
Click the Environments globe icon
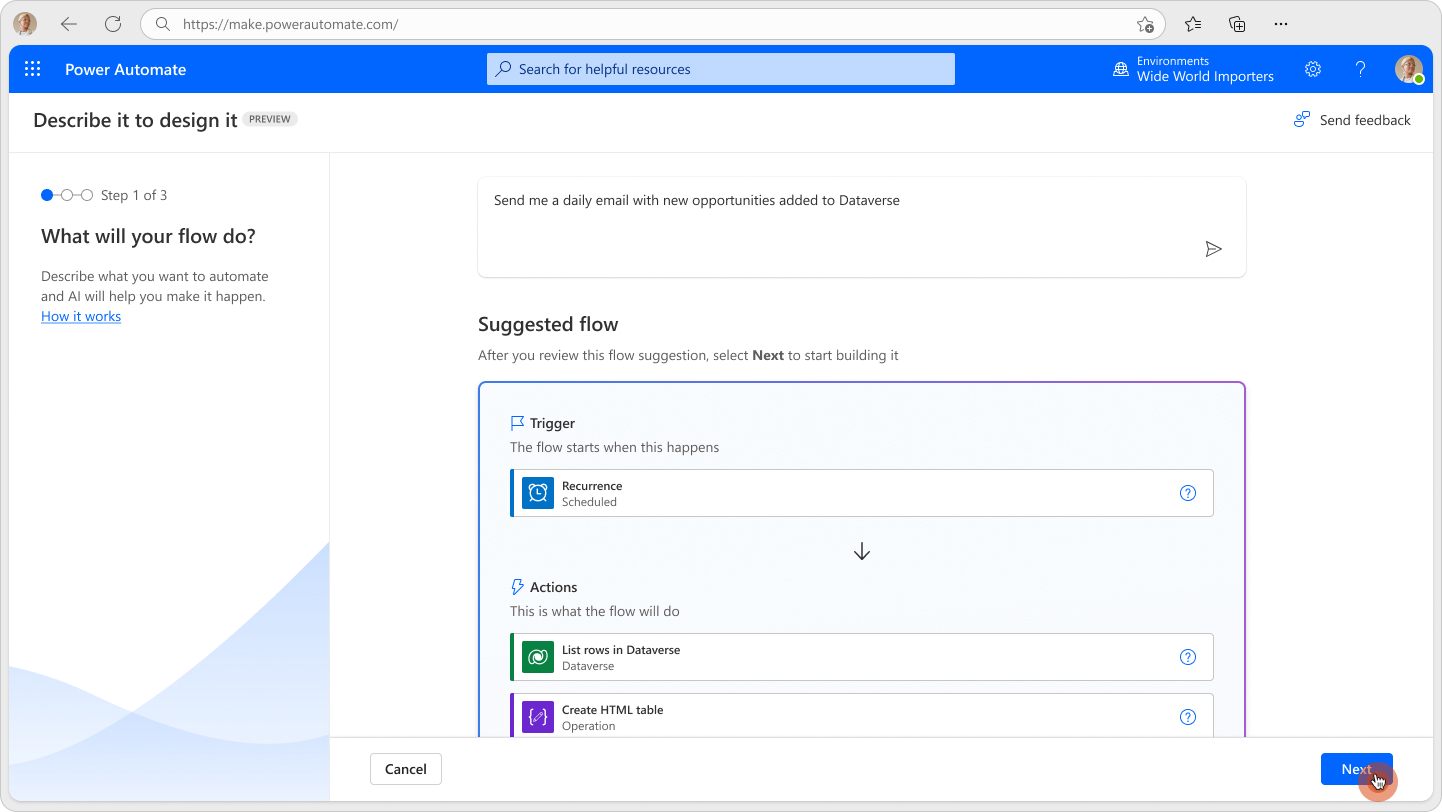click(1121, 69)
